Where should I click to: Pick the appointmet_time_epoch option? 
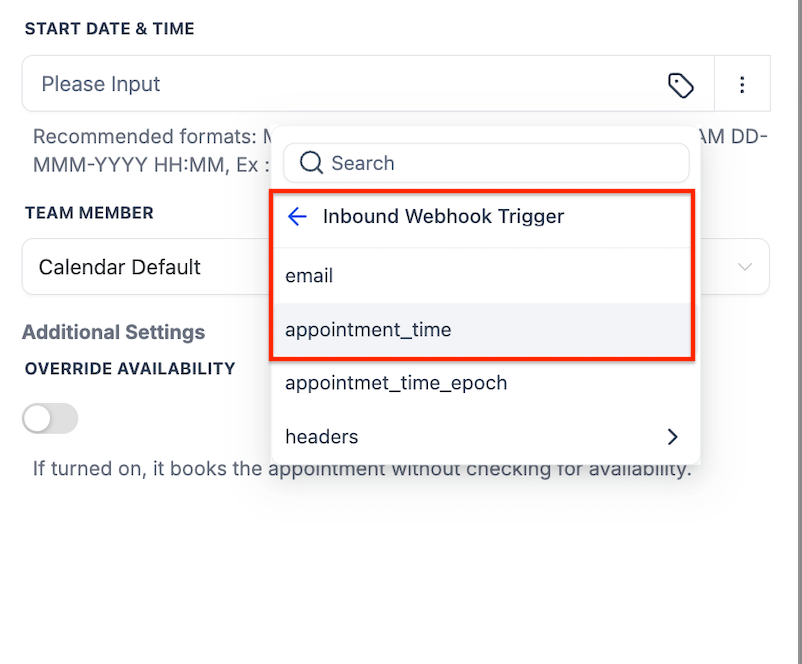(396, 383)
